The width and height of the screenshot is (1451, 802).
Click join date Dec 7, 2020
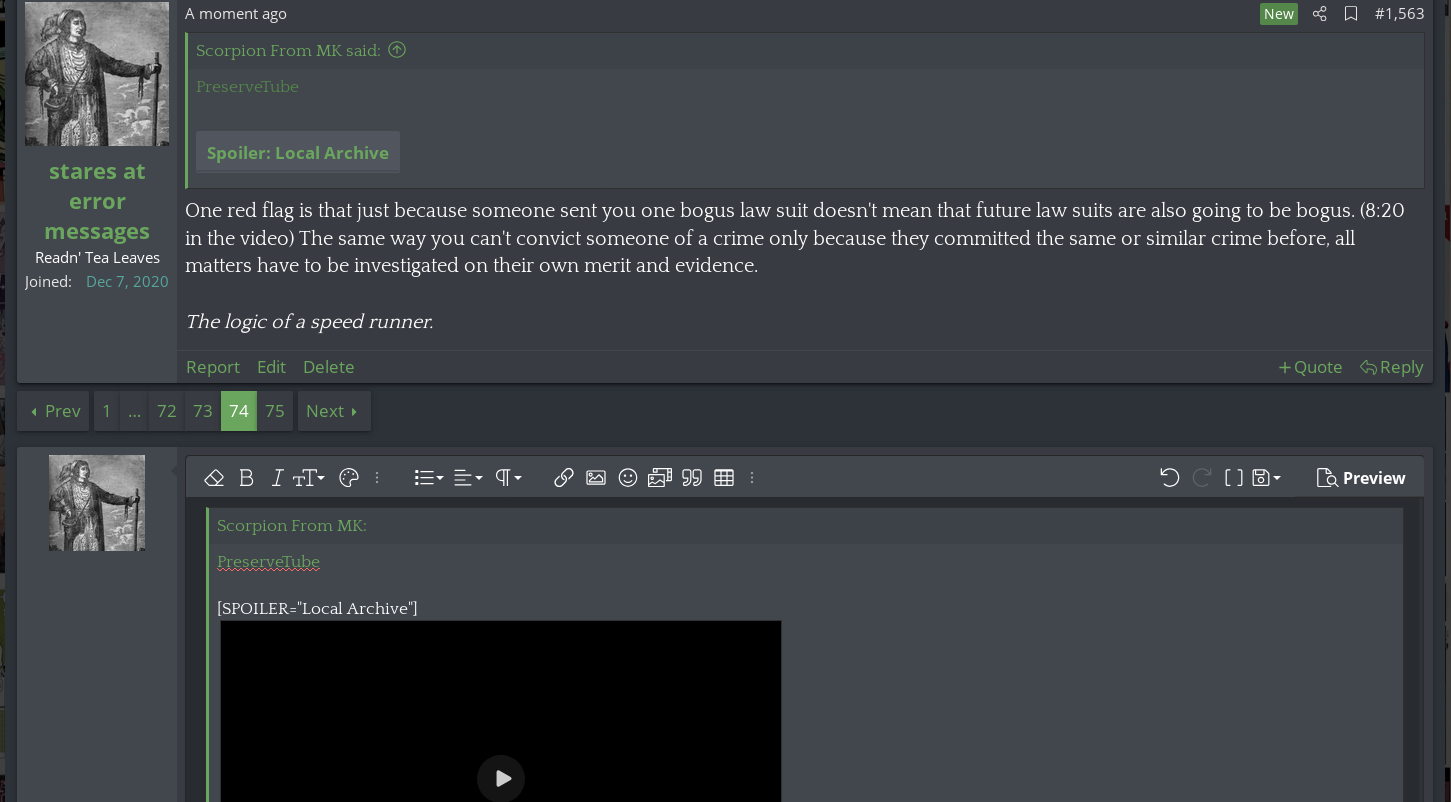point(127,282)
